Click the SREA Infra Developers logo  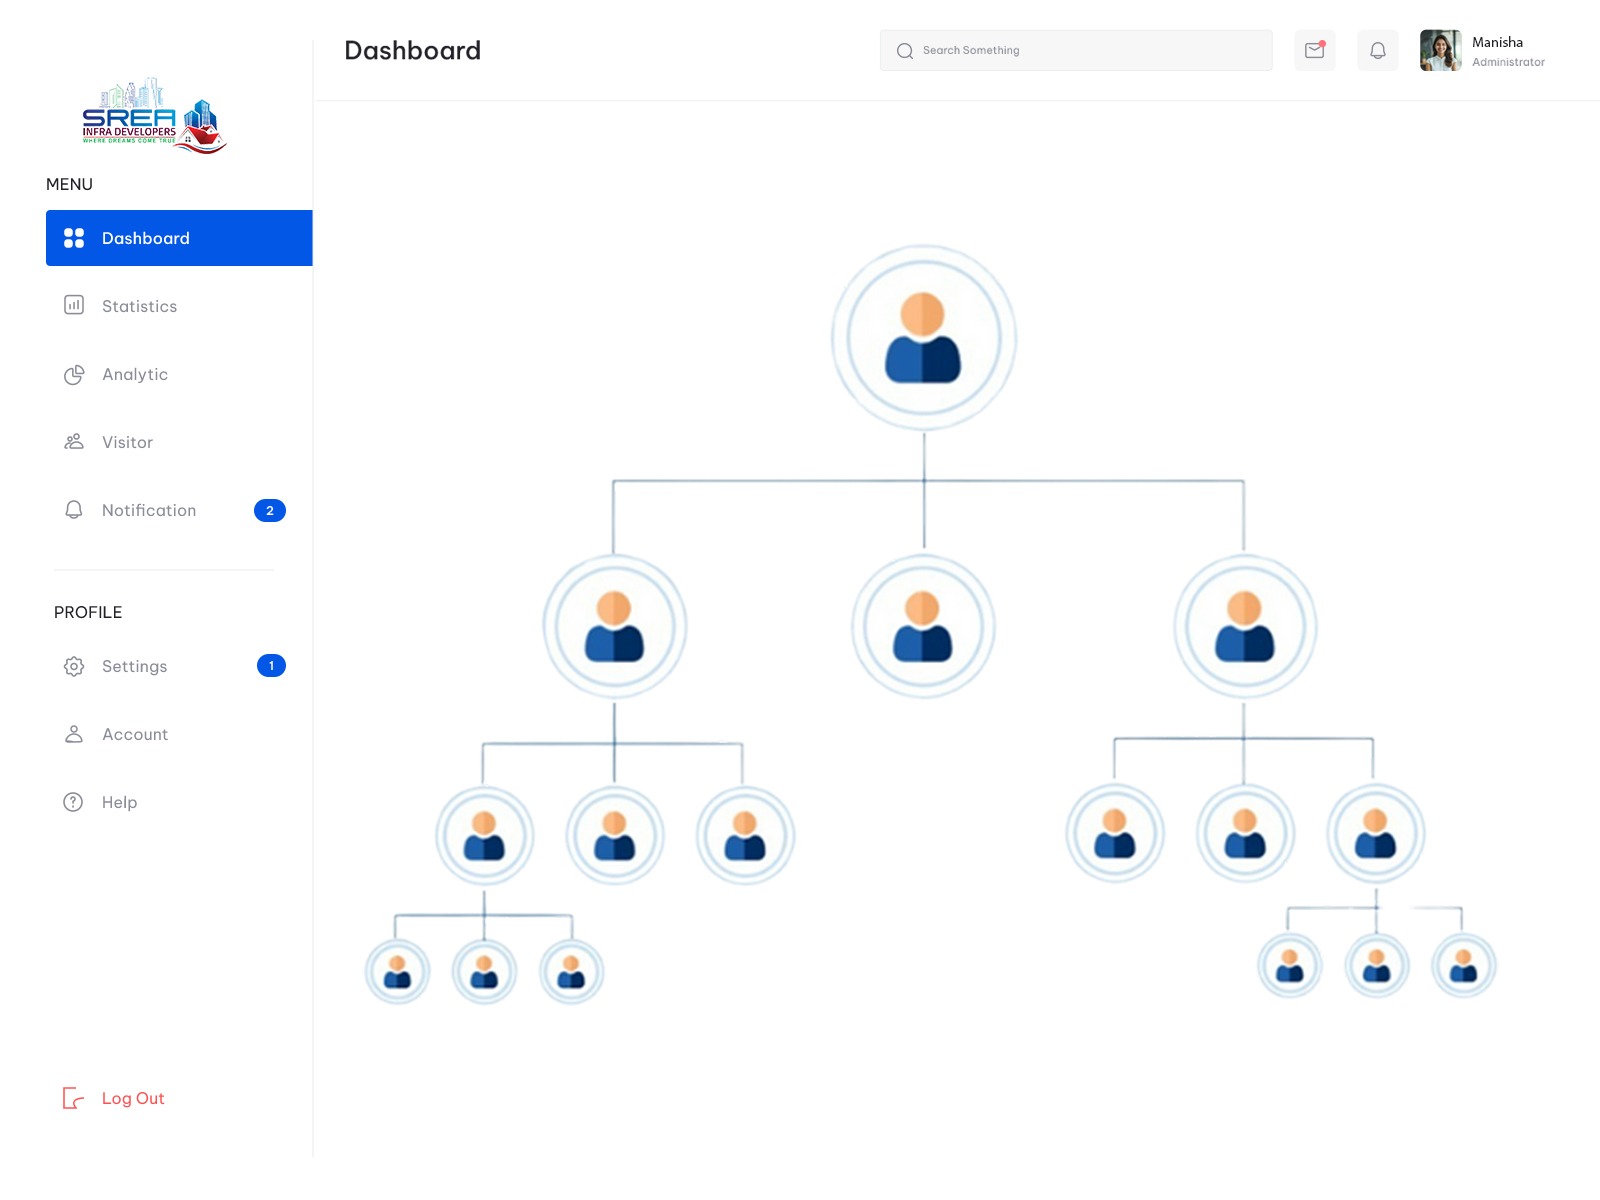(x=154, y=116)
